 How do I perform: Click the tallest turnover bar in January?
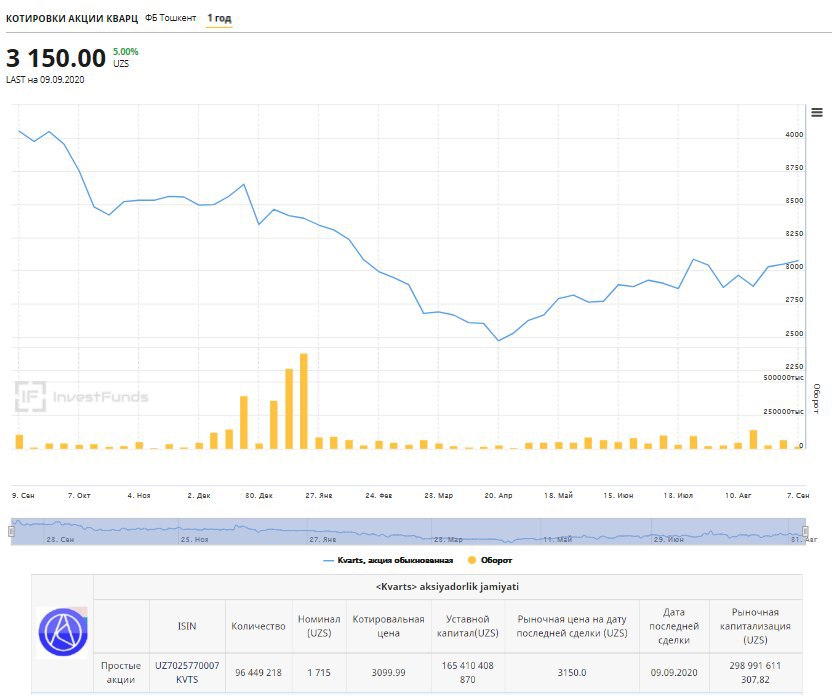coord(304,401)
